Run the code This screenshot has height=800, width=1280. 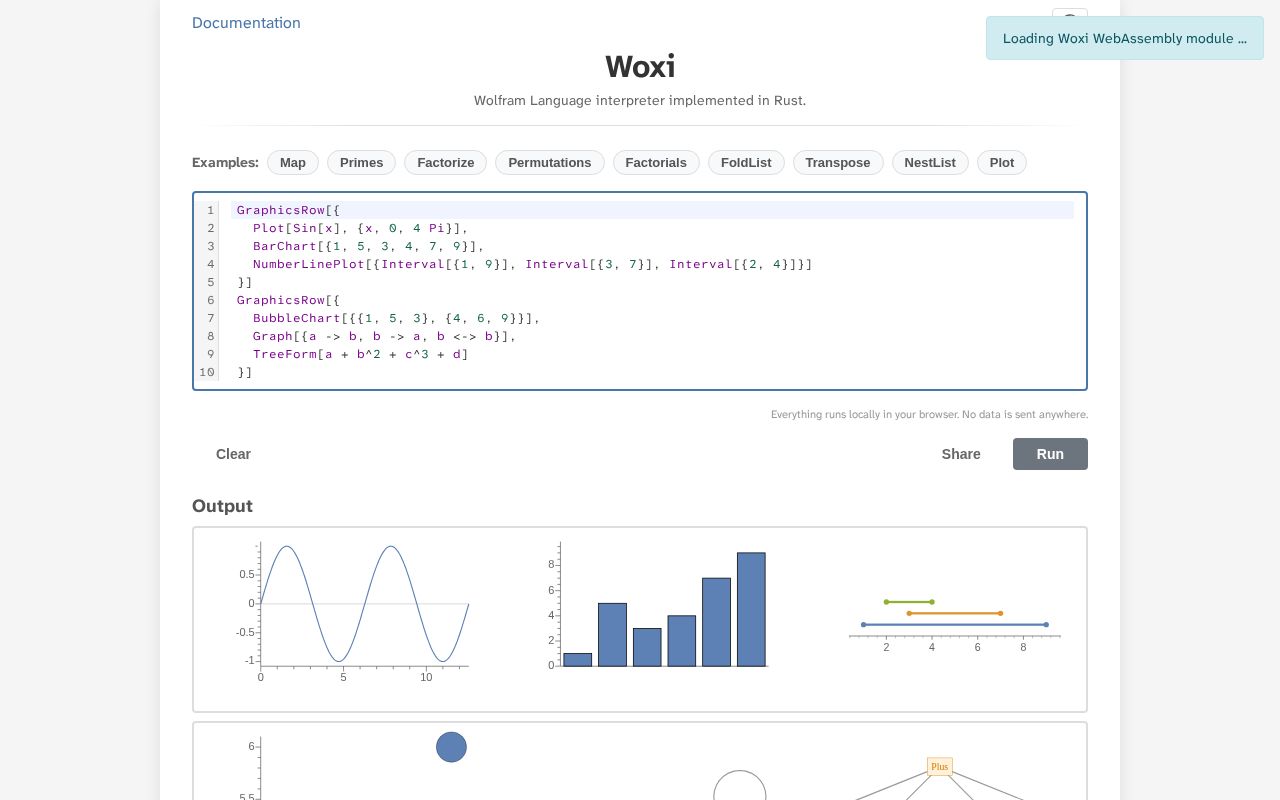click(x=1050, y=454)
